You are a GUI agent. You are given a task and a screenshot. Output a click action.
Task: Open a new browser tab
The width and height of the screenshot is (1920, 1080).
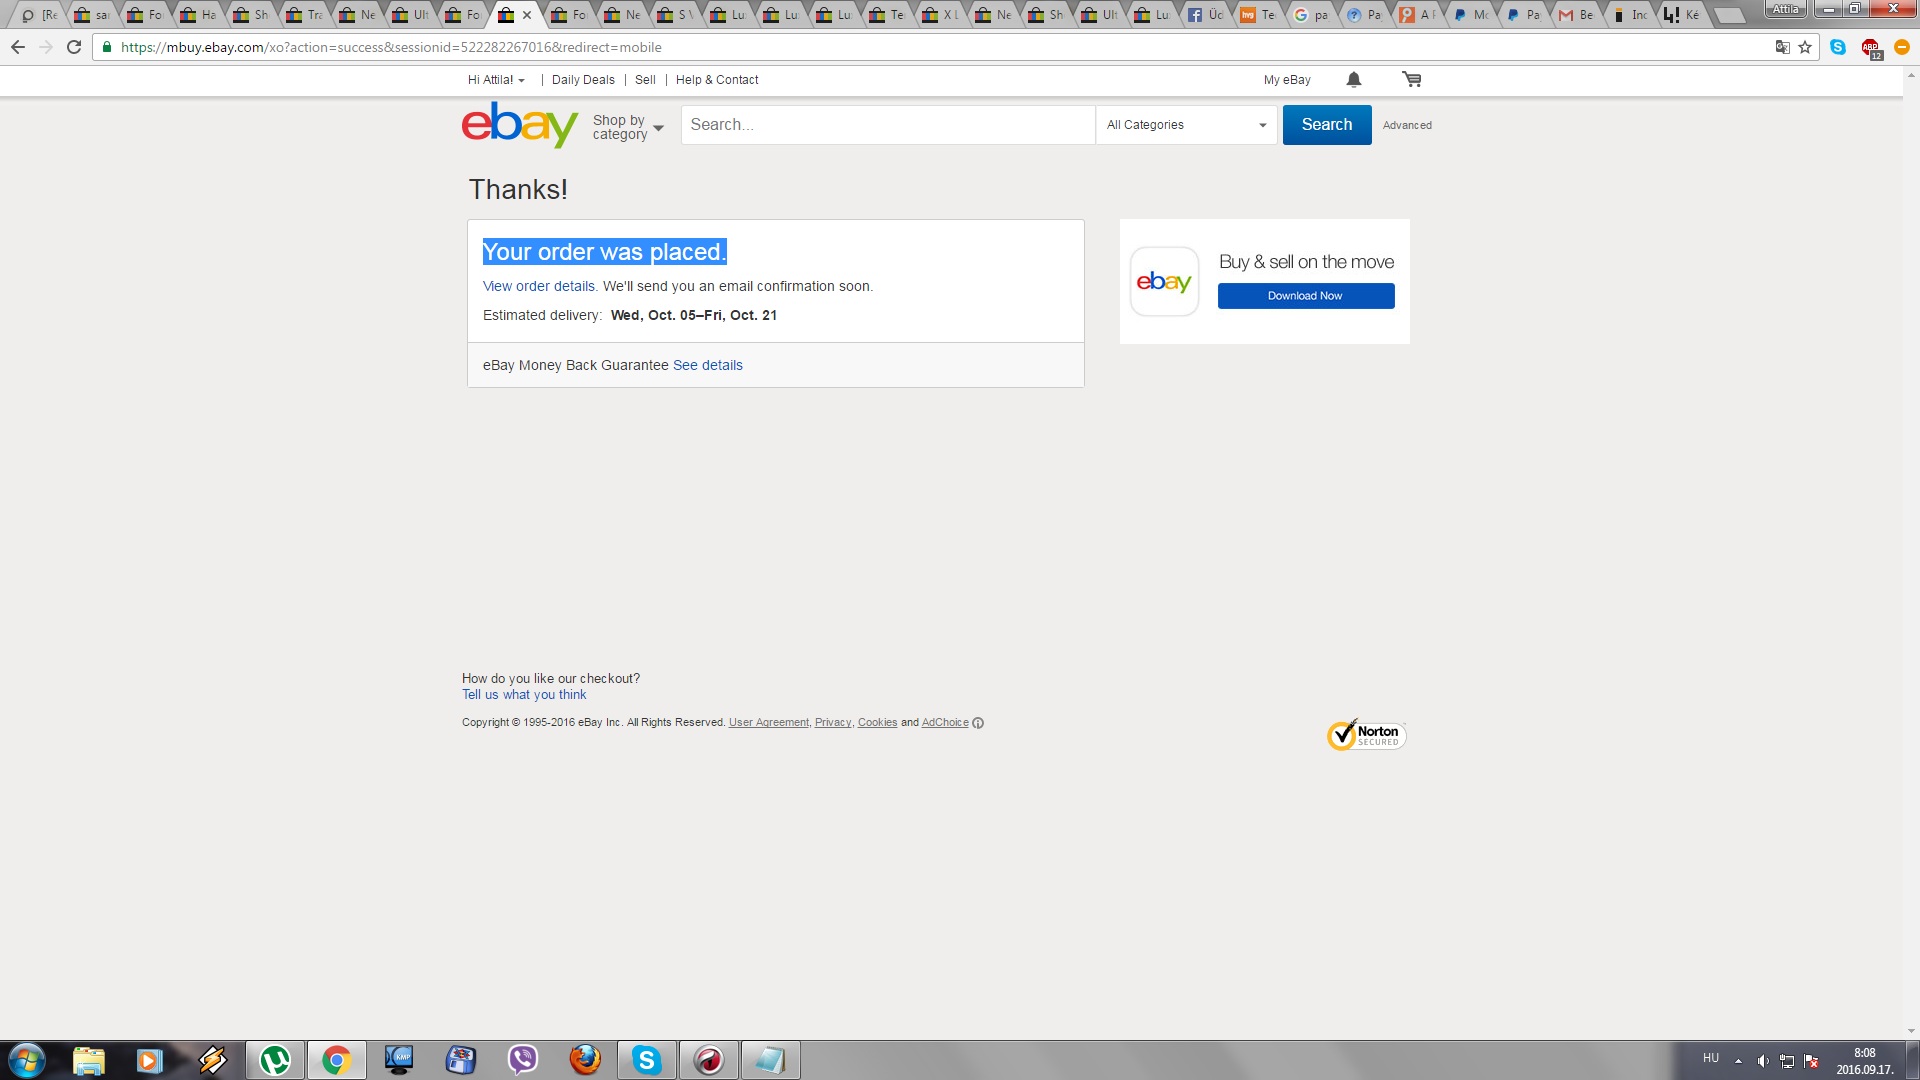click(x=1729, y=15)
